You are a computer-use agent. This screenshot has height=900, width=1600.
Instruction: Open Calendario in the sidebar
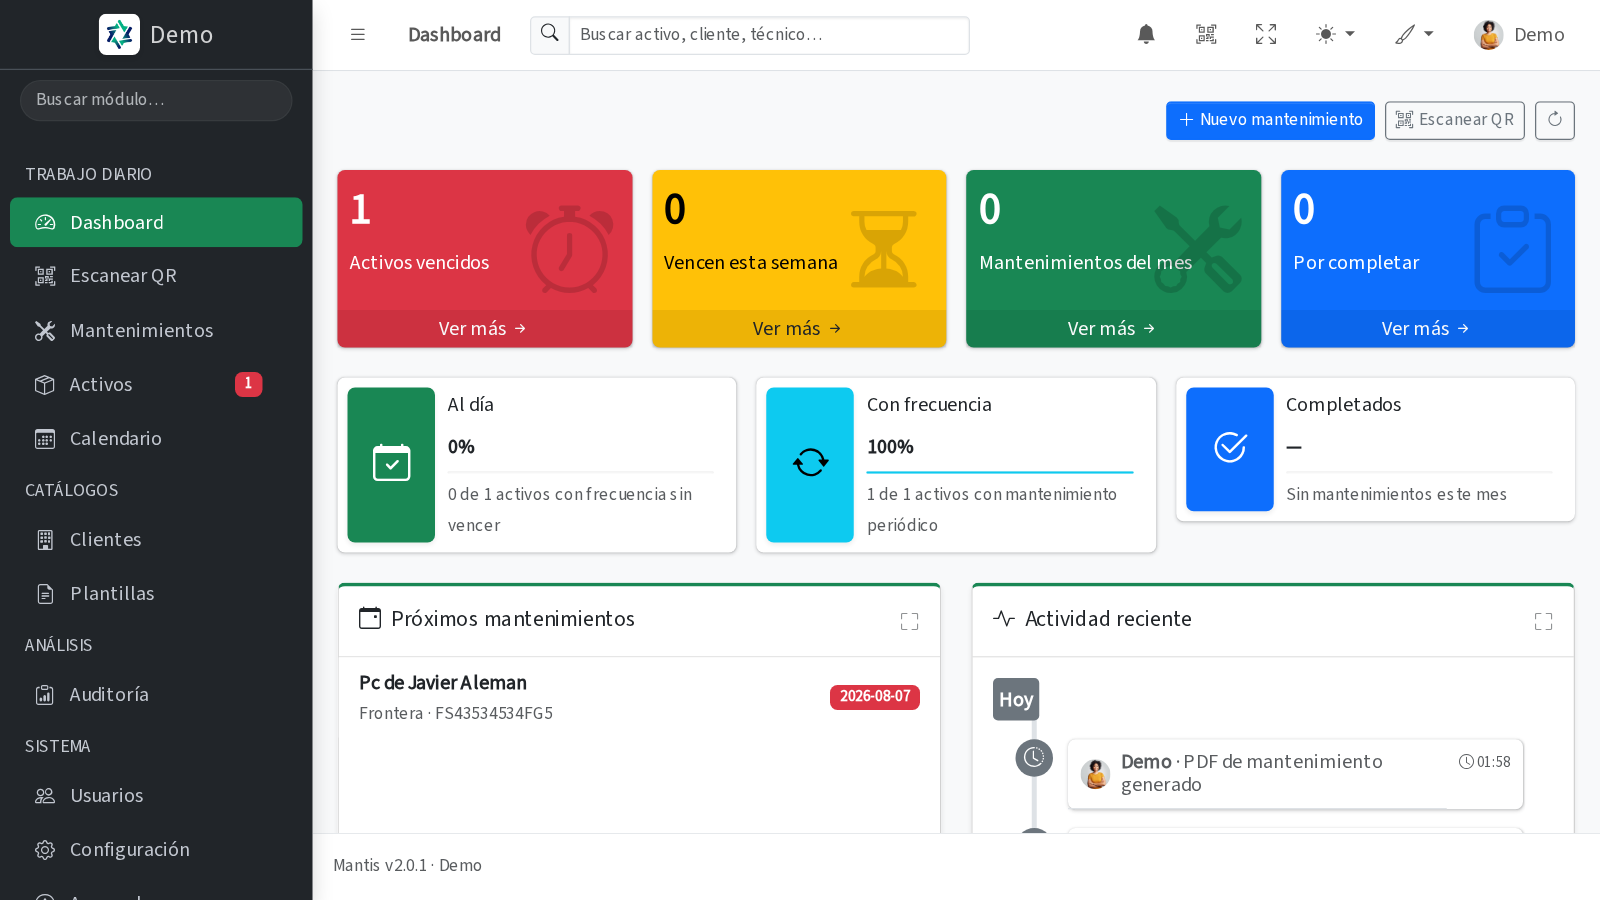(x=156, y=438)
